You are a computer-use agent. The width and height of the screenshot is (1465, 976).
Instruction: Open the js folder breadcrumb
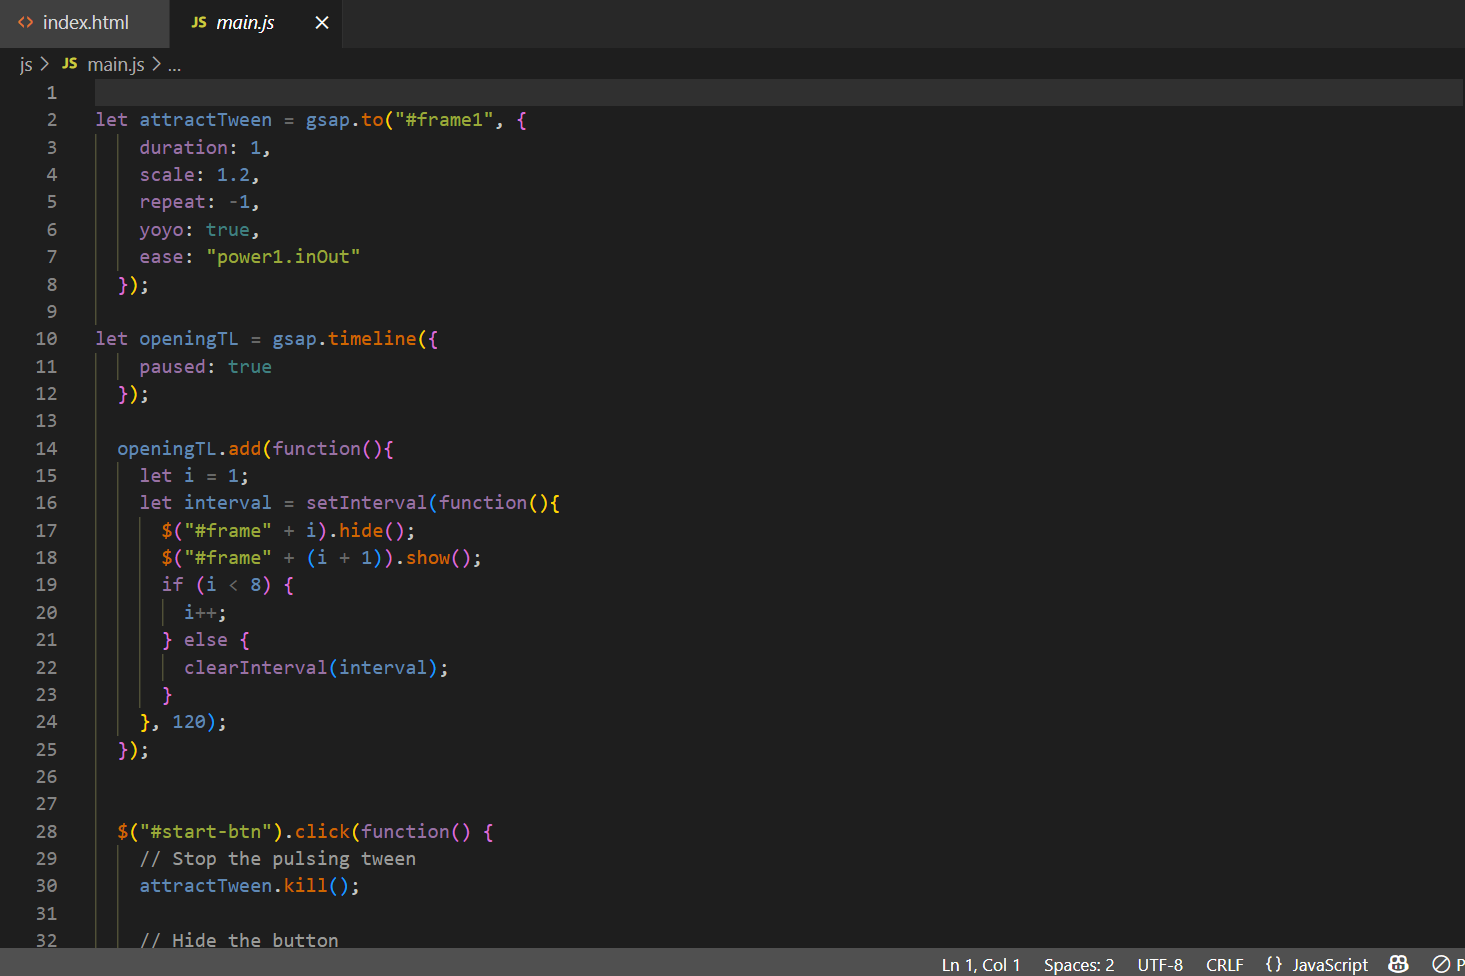[26, 64]
